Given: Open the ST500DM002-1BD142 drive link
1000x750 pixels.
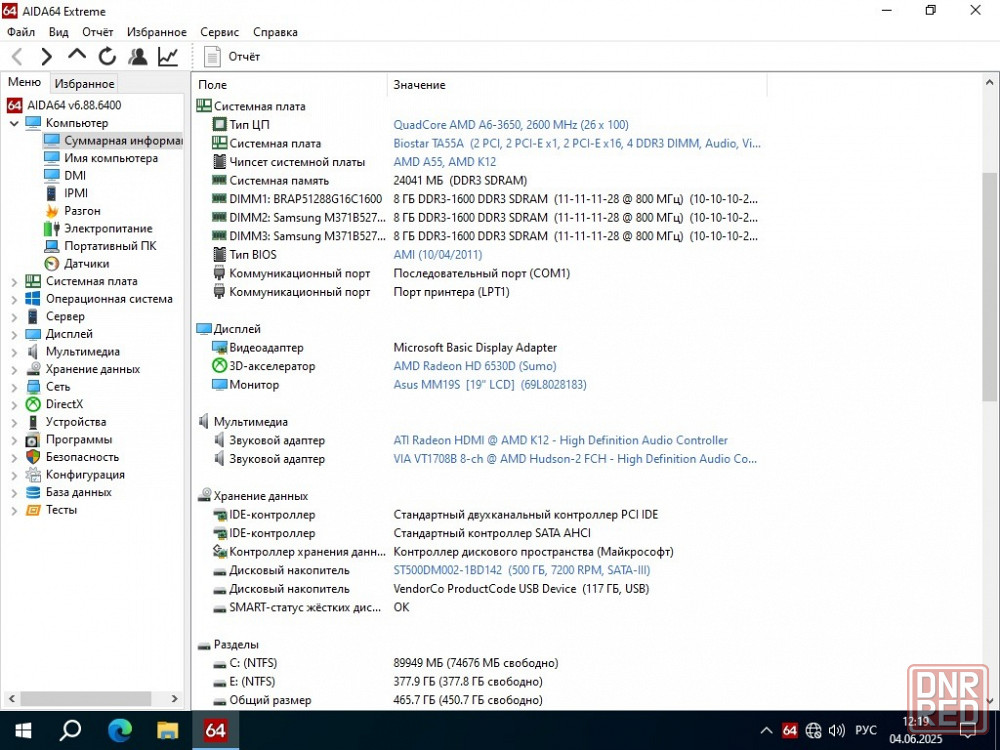Looking at the screenshot, I should (x=522, y=570).
